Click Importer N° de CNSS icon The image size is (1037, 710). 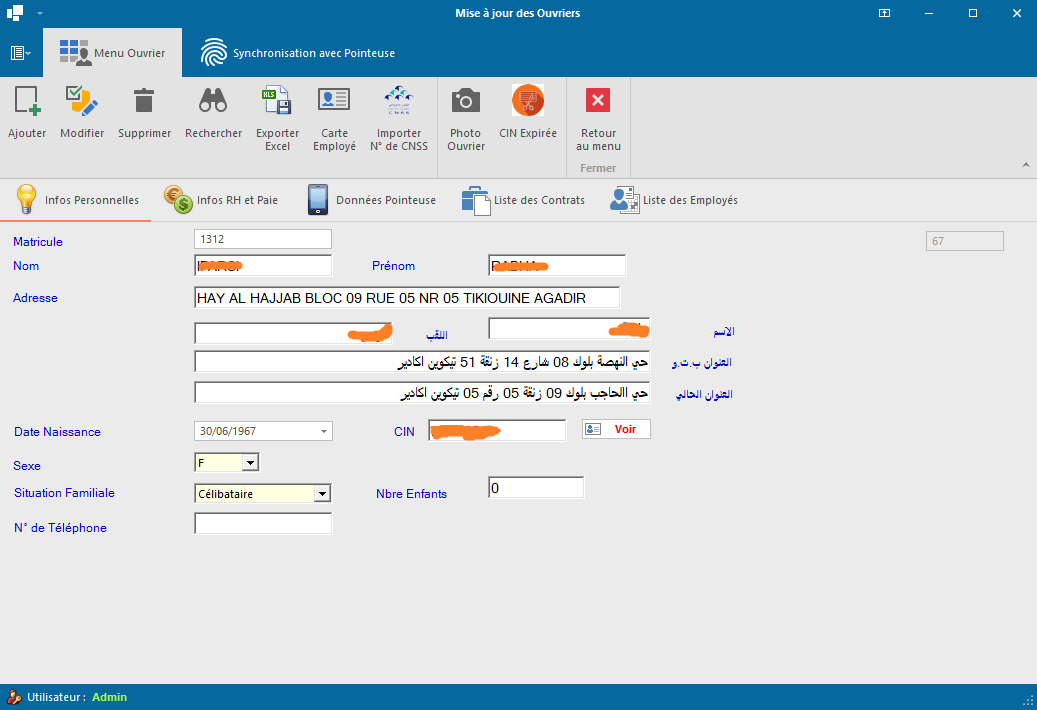(x=399, y=101)
